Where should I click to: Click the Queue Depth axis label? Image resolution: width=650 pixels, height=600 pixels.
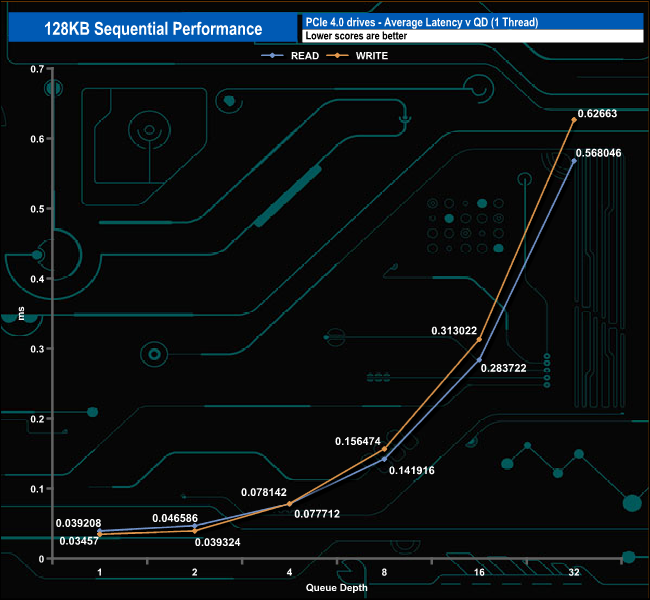pos(337,588)
